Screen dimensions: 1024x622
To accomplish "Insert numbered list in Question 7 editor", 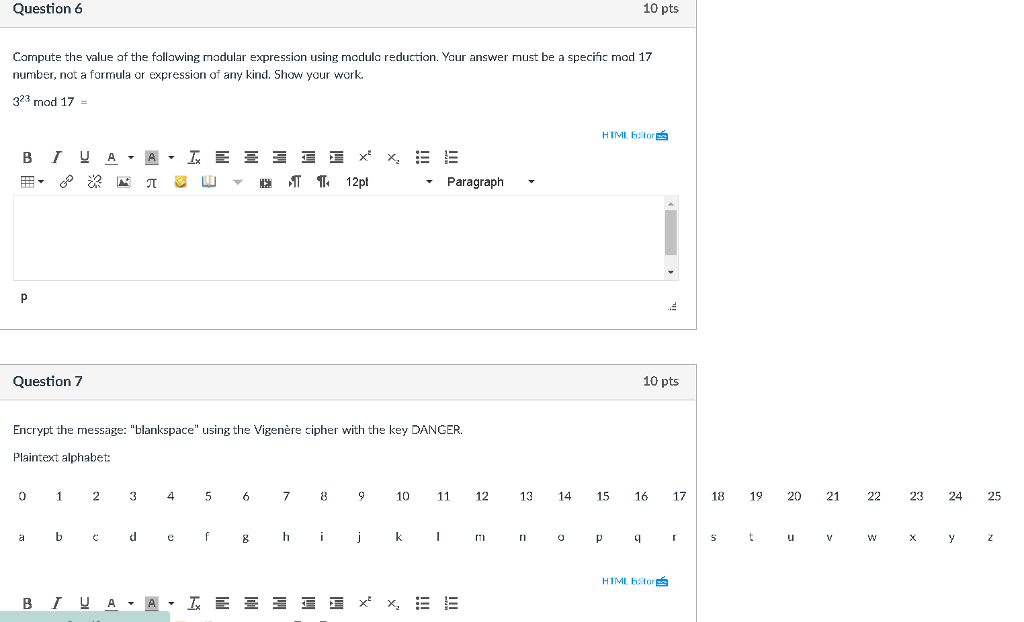I will pyautogui.click(x=451, y=604).
